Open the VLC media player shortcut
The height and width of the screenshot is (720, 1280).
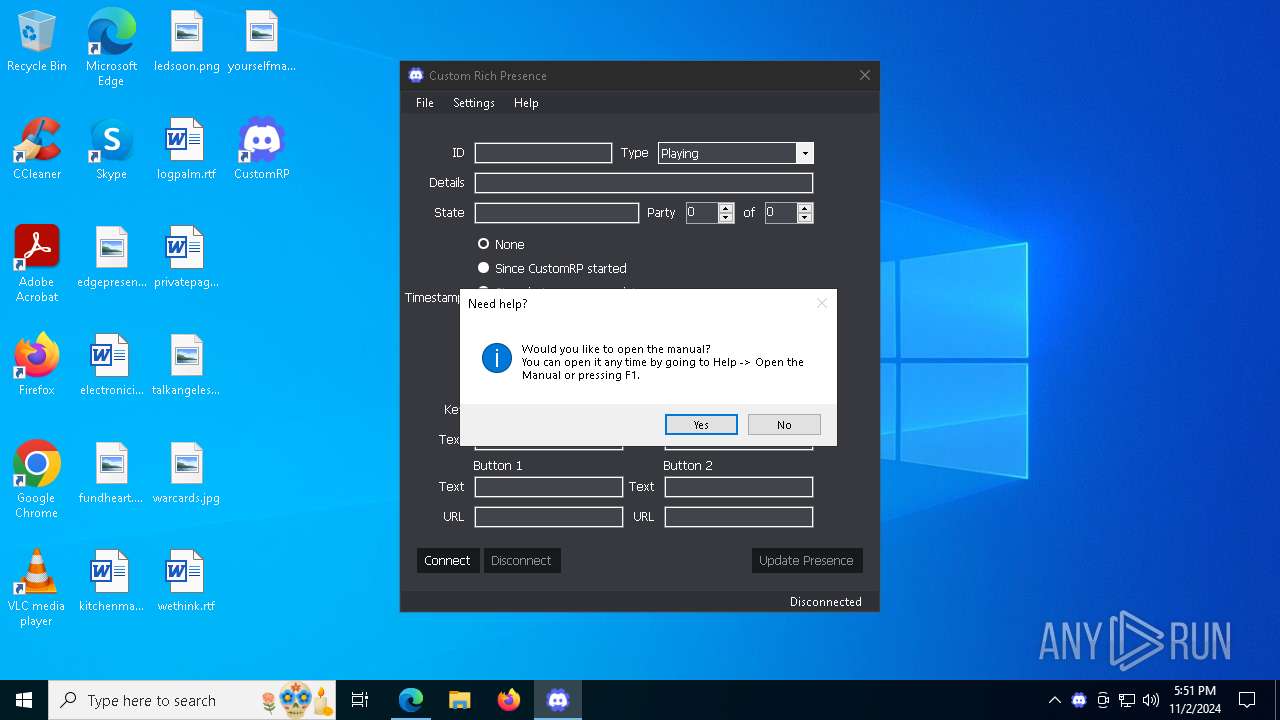coord(37,588)
